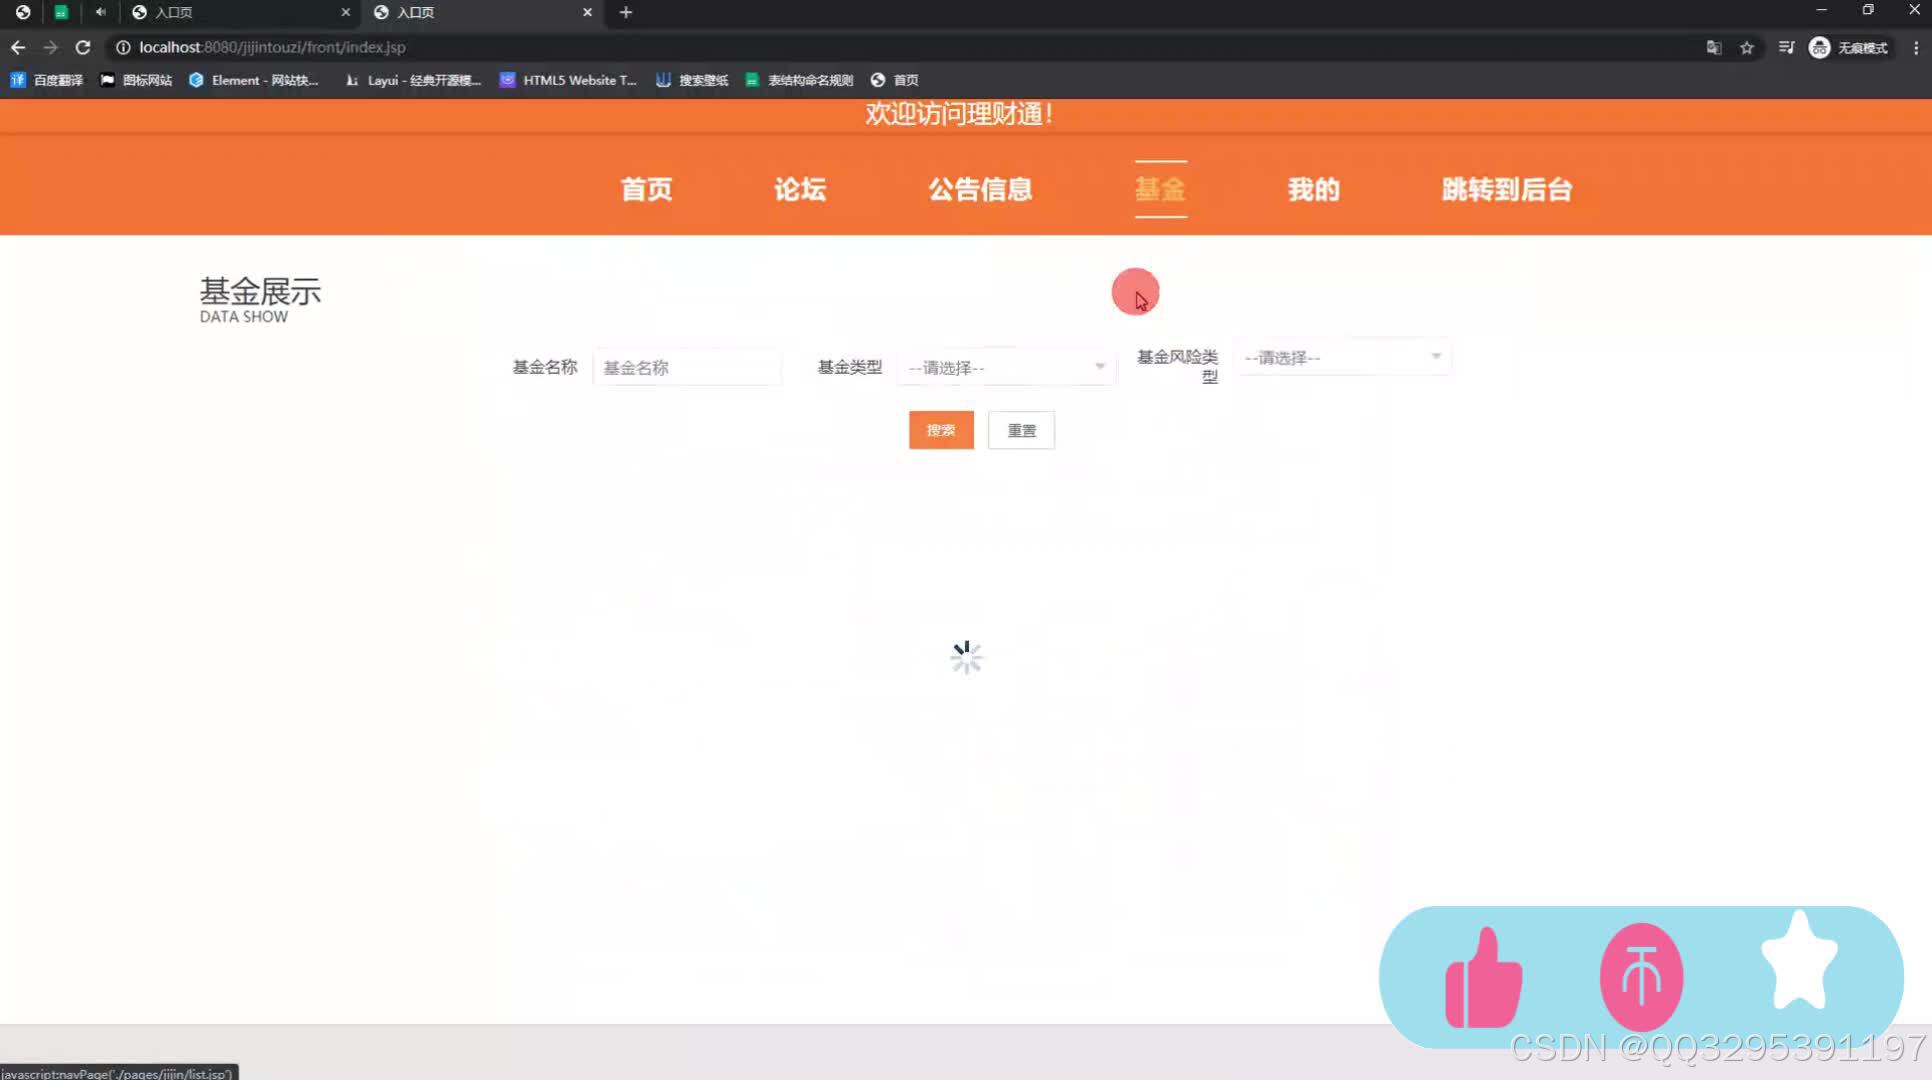Open the 搜索壁纸 bookmark

tap(692, 80)
